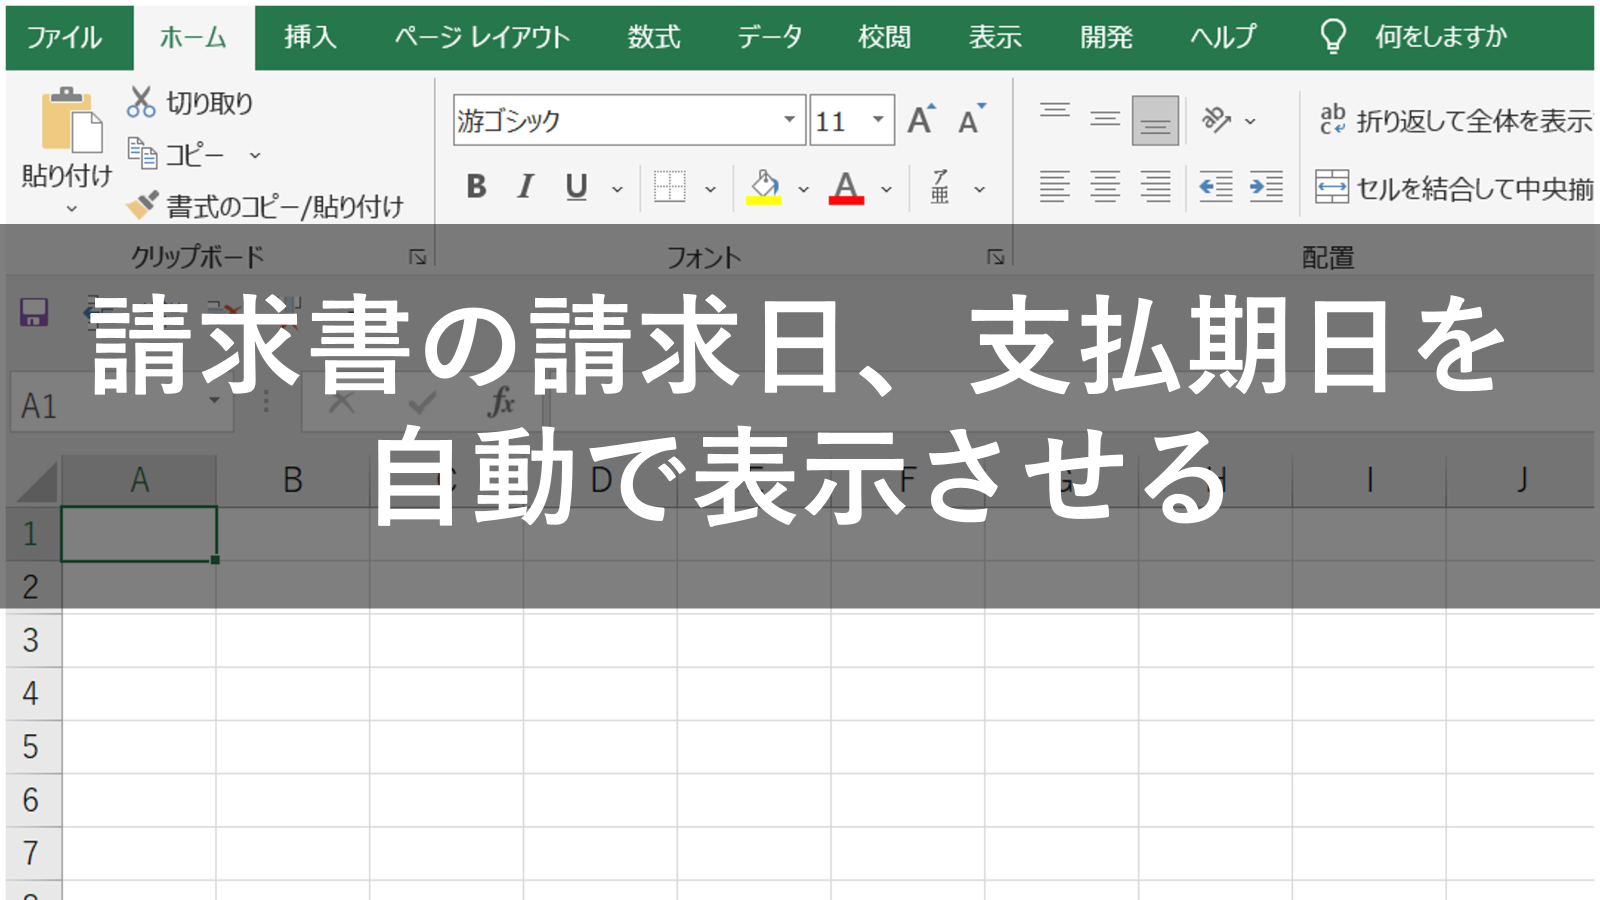Increase font size with large A icon

[921, 120]
